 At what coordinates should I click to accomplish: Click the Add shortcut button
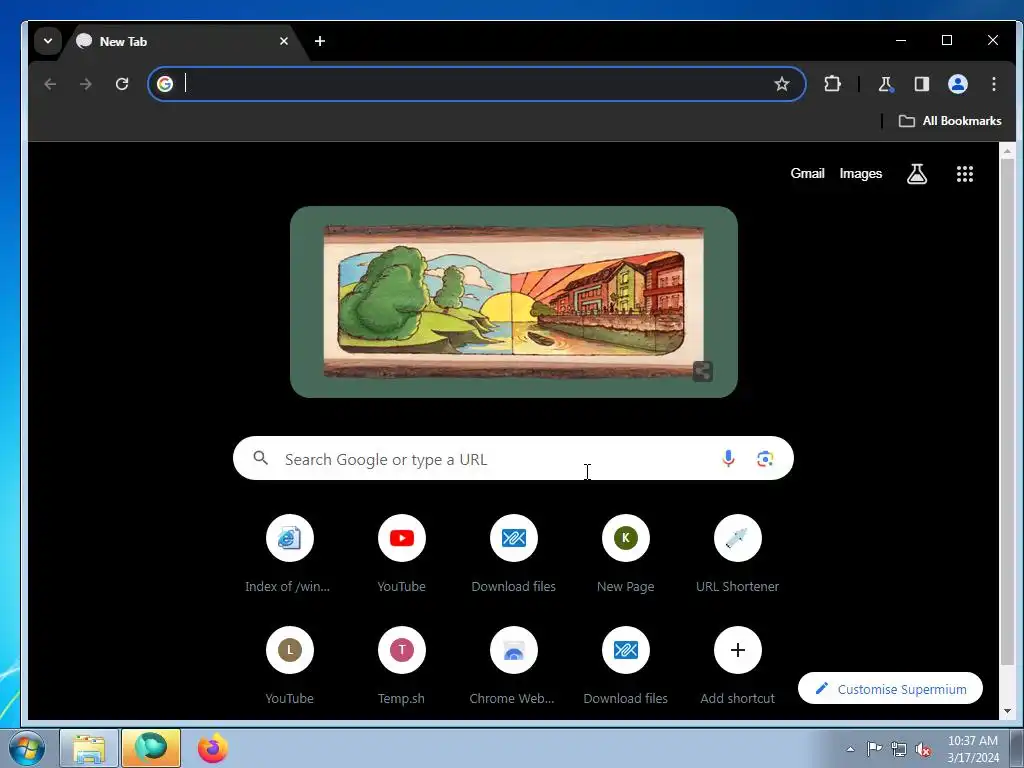click(x=737, y=665)
